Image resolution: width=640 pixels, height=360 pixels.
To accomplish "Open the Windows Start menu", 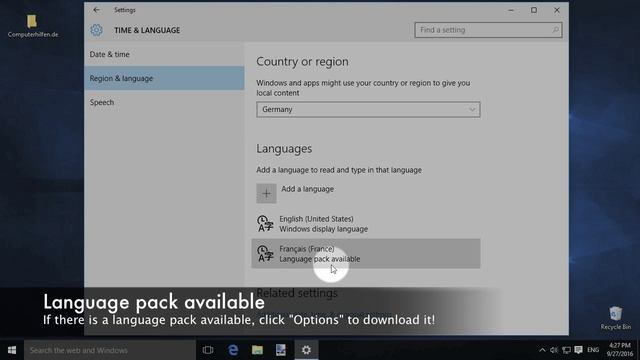I will (x=12, y=350).
